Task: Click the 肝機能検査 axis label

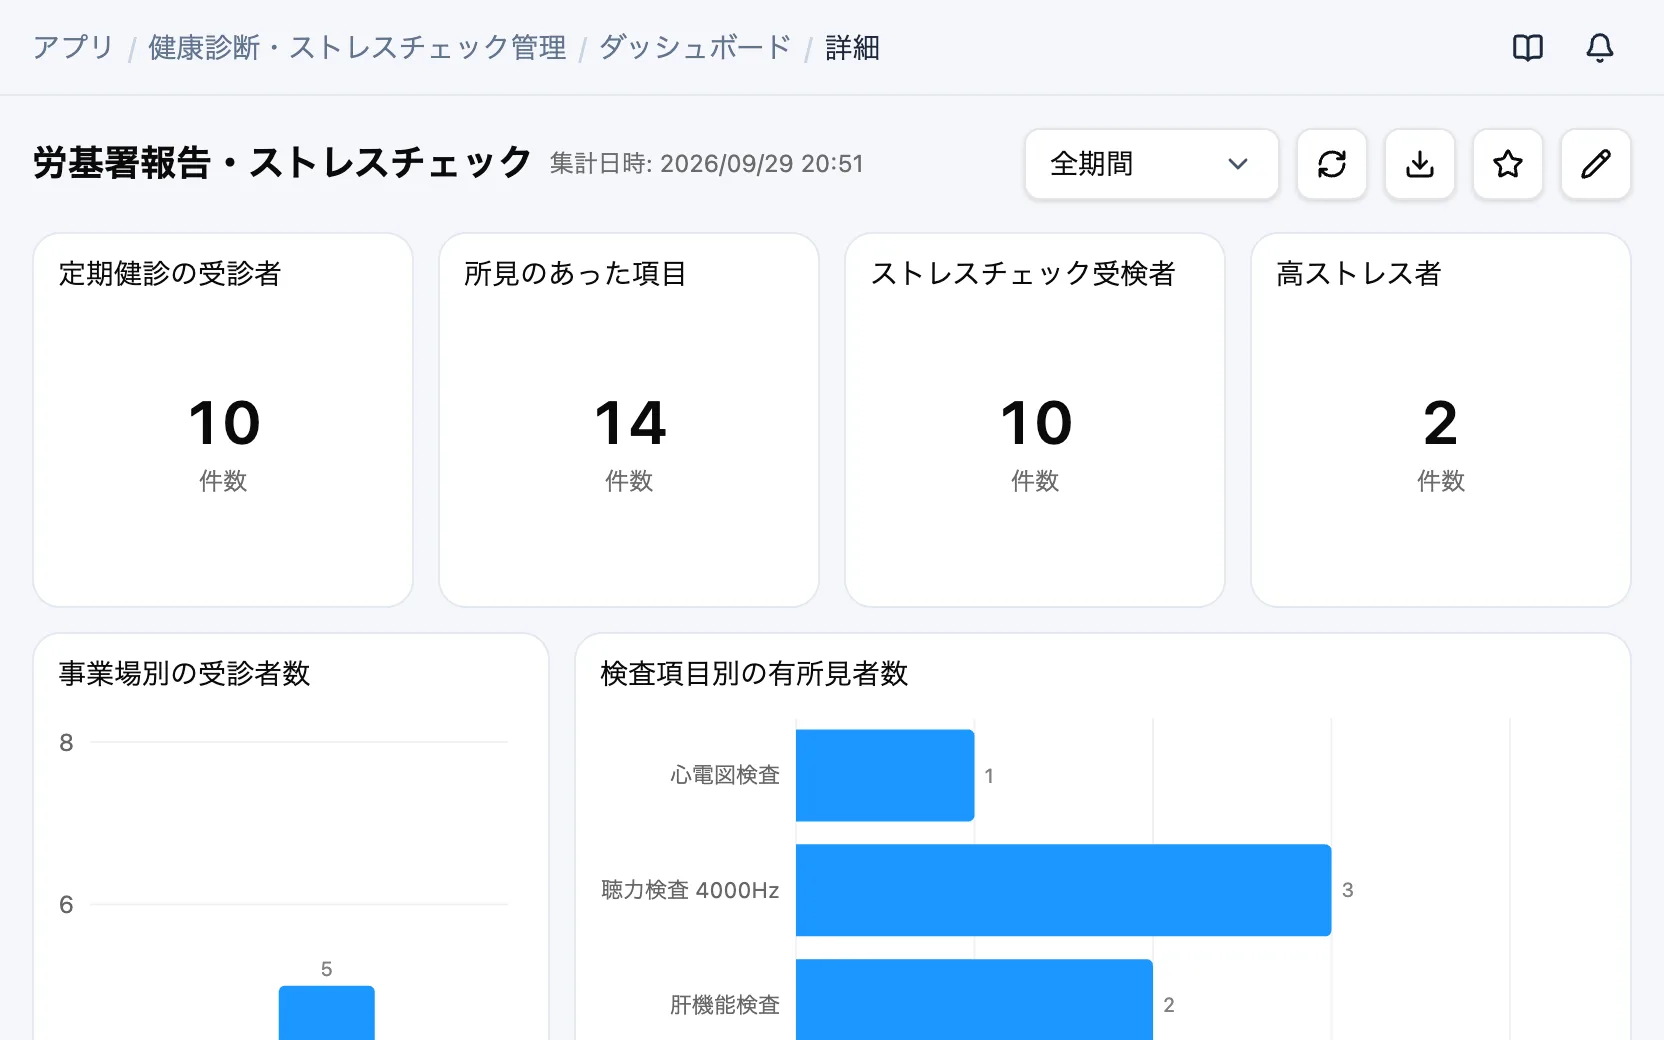Action: (725, 1005)
